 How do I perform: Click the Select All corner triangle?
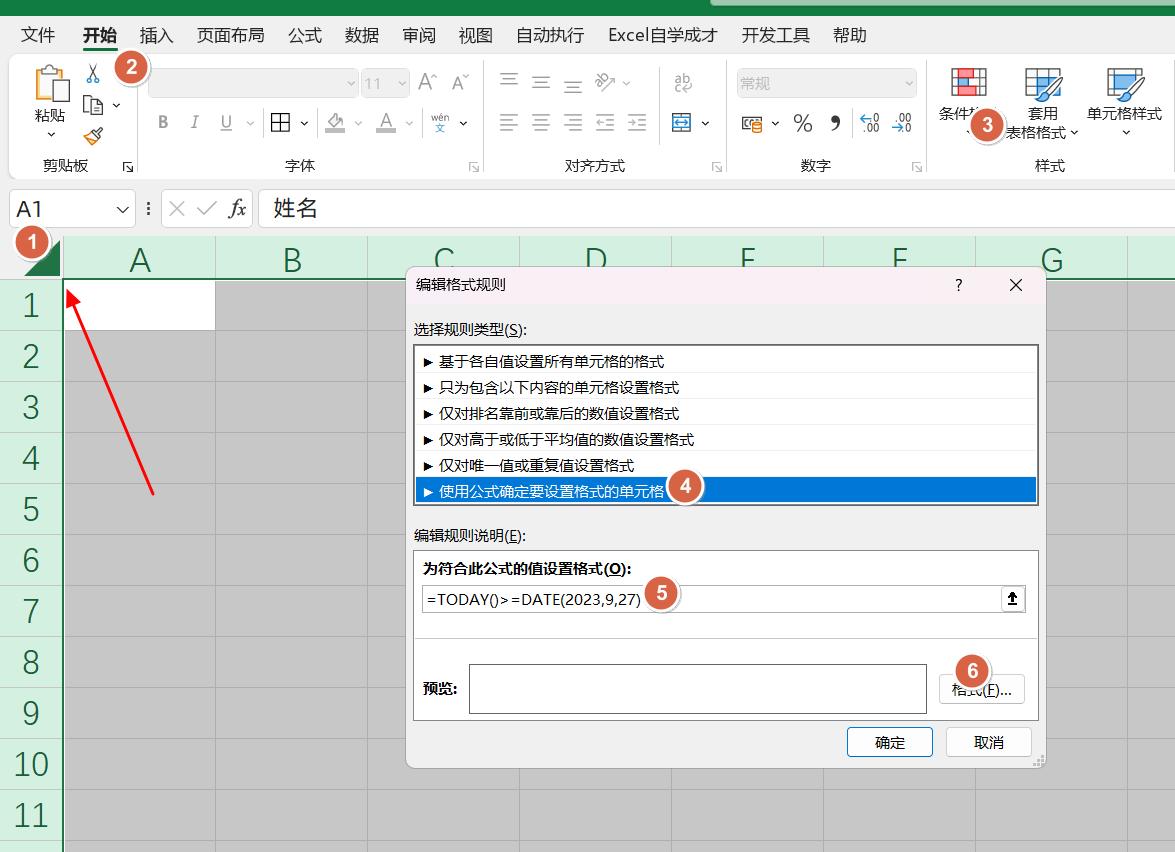(41, 259)
